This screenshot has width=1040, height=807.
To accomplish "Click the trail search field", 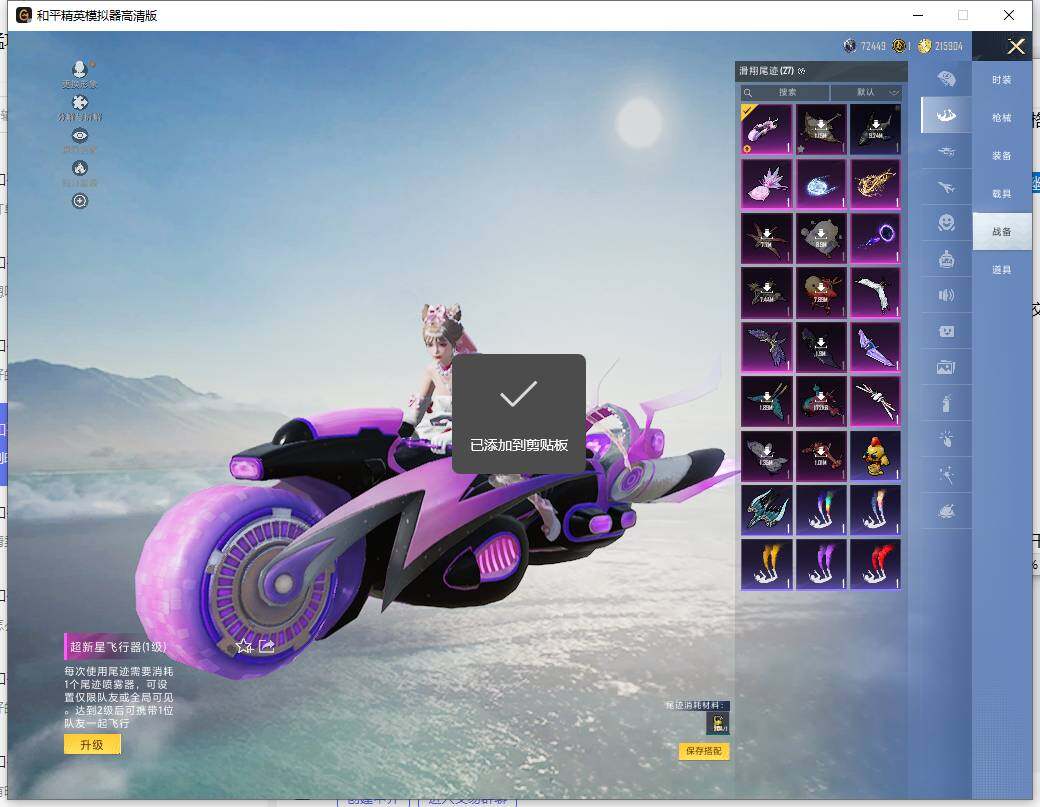I will (785, 92).
